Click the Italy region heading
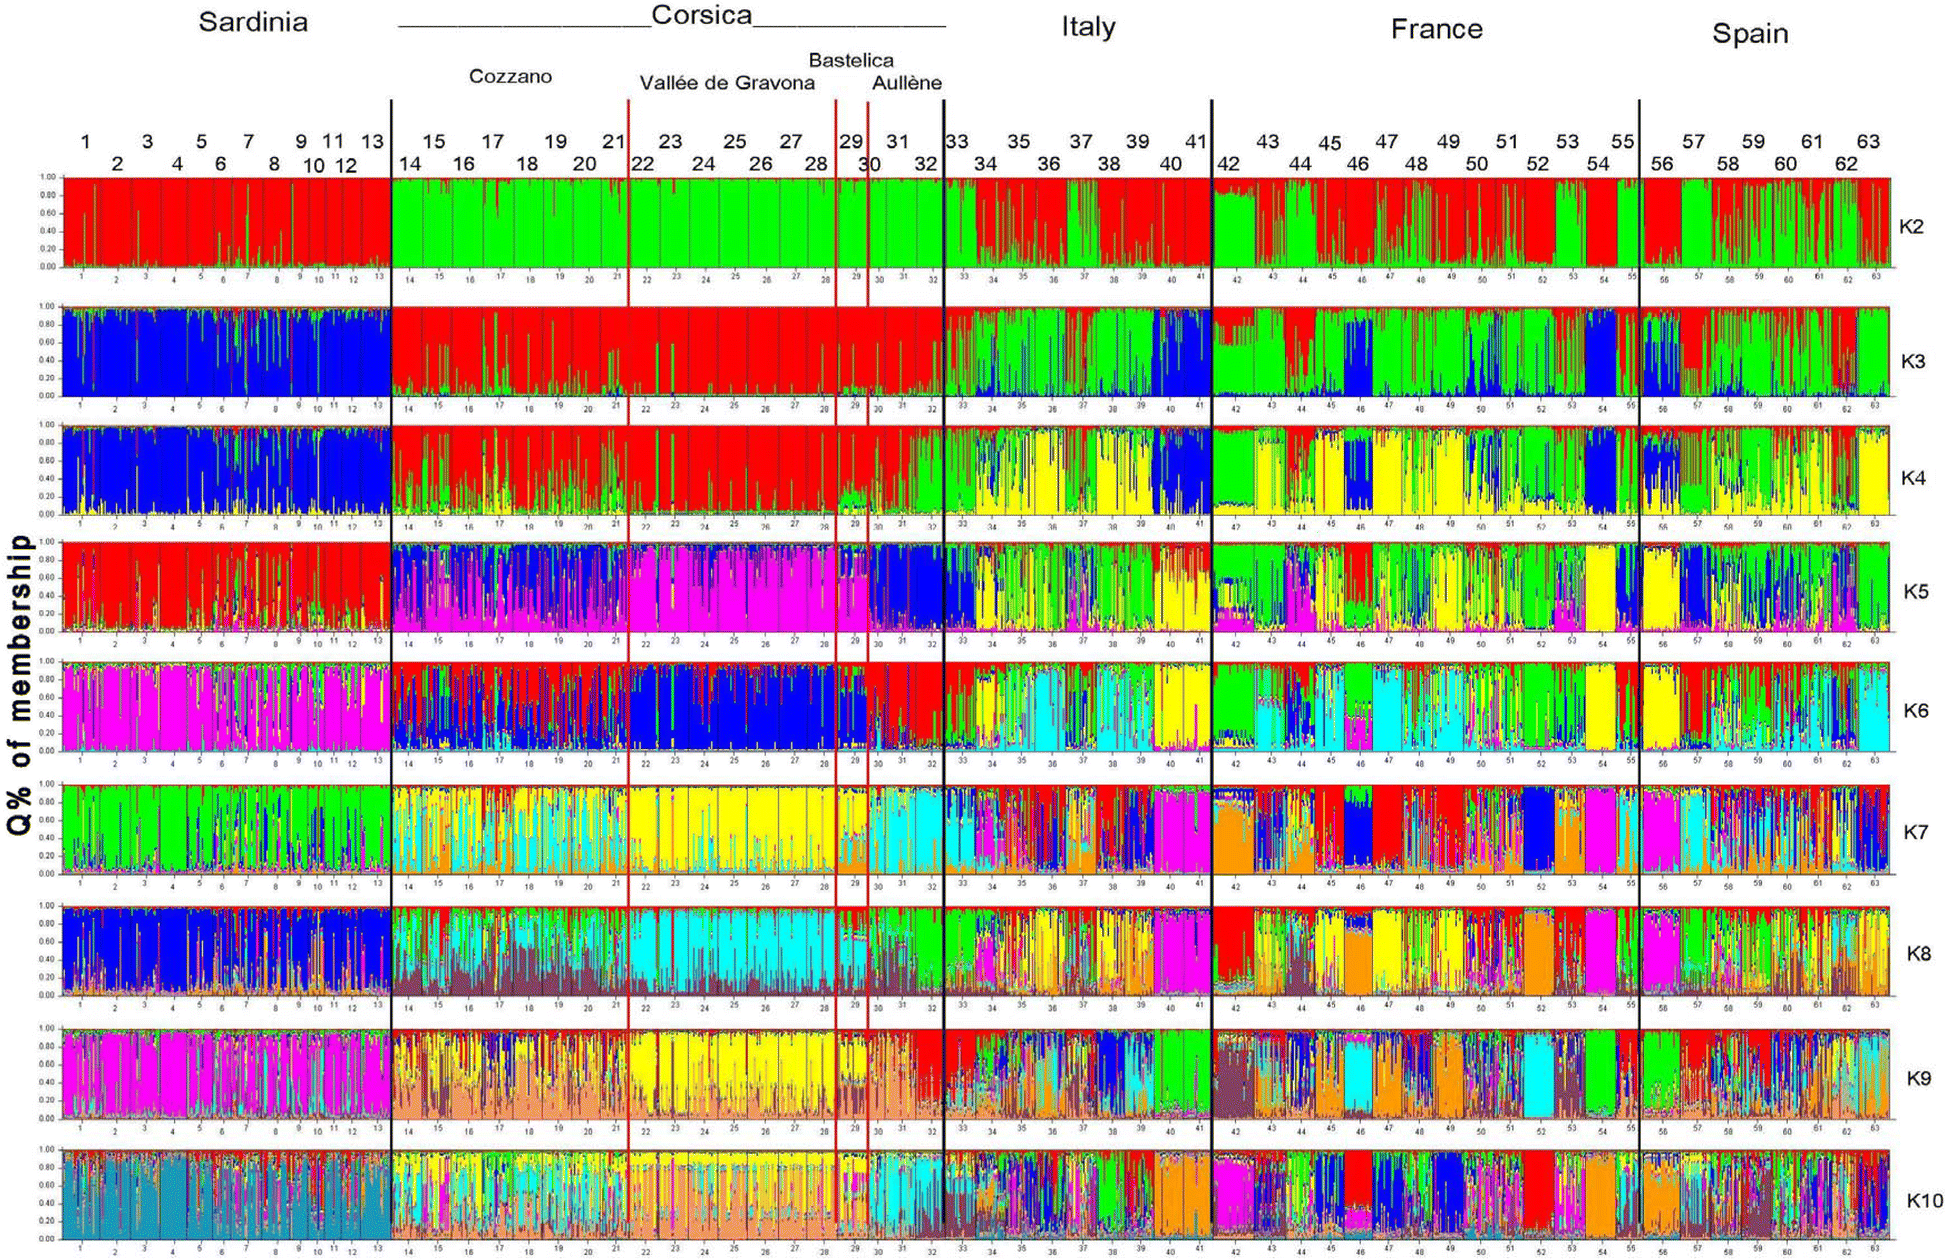 click(1088, 27)
